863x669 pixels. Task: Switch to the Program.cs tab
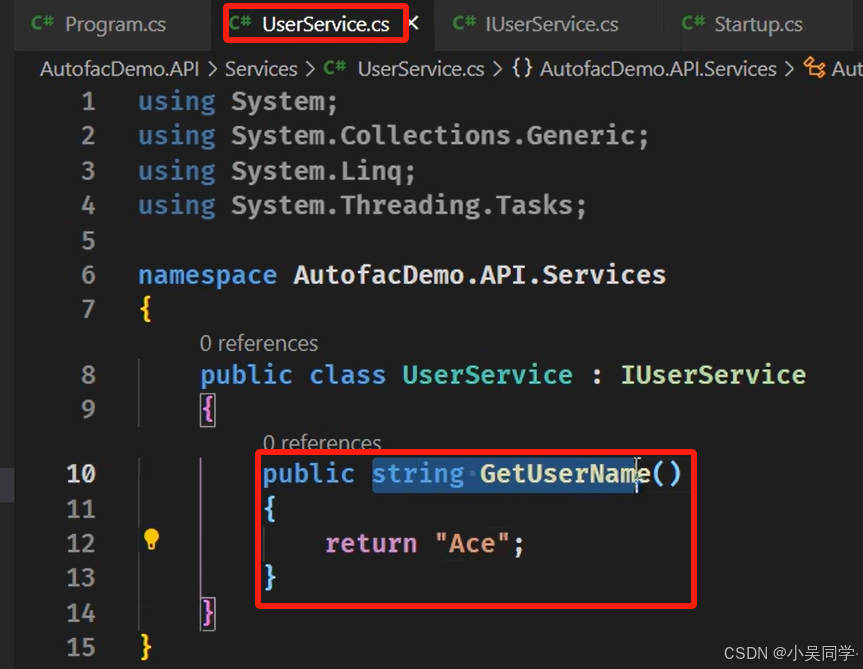[99, 25]
